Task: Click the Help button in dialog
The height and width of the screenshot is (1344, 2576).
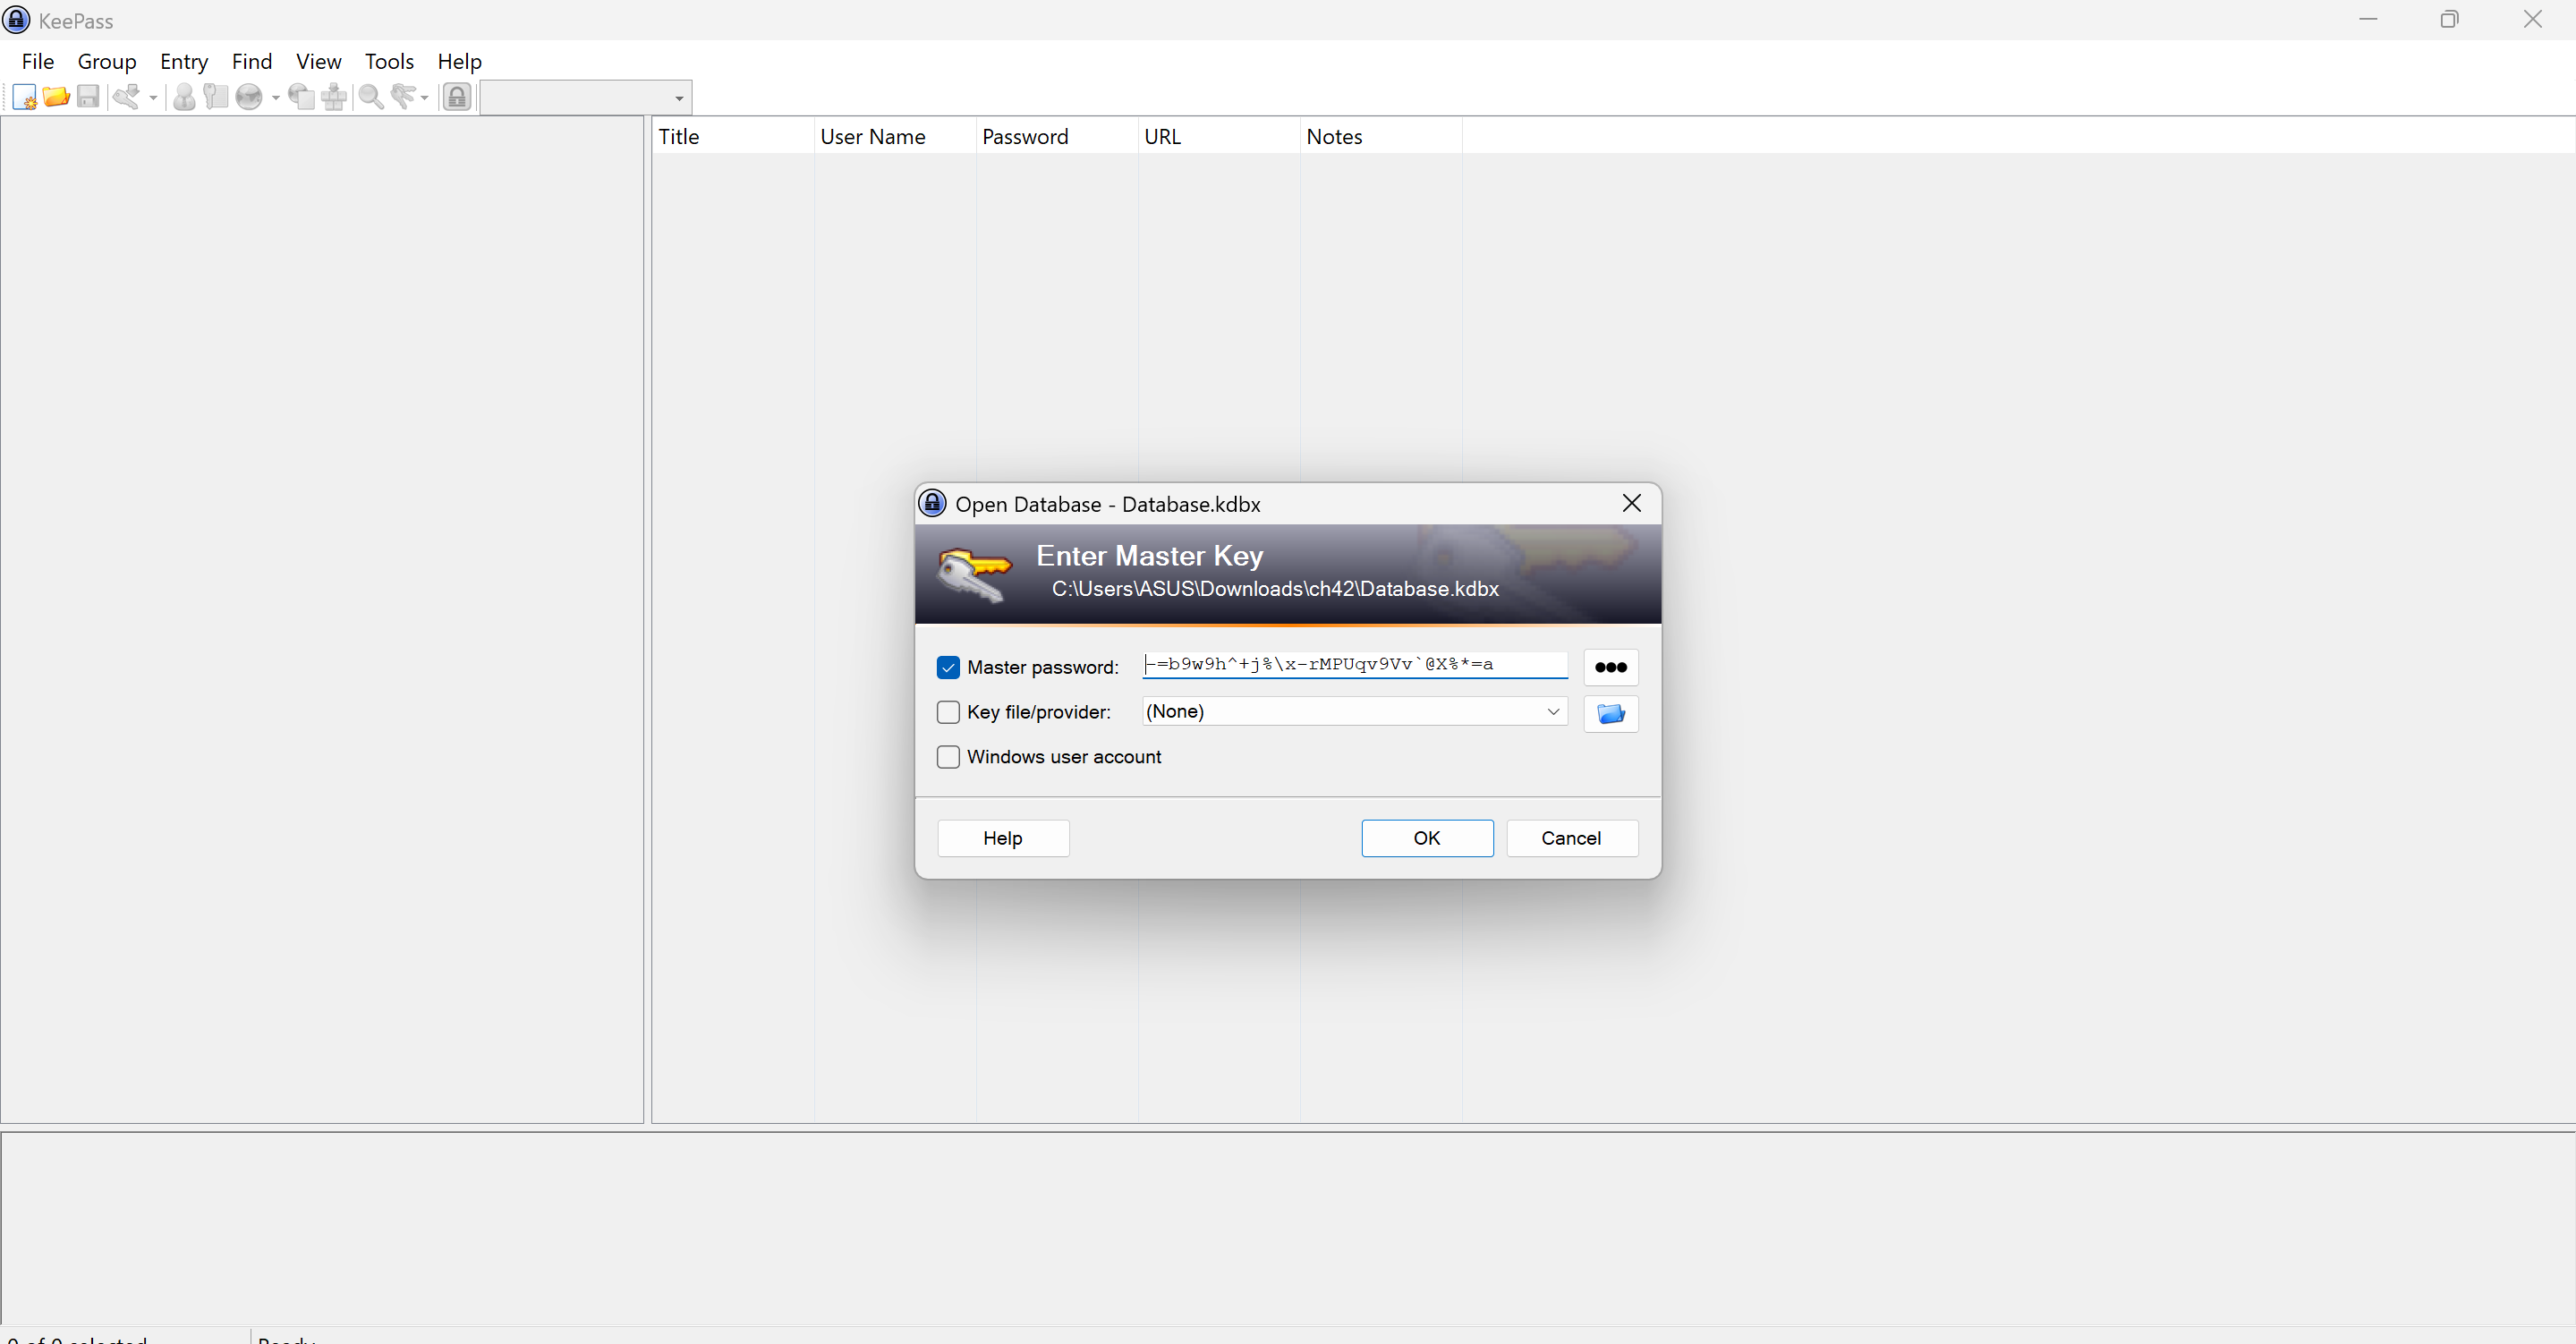Action: pos(1002,838)
